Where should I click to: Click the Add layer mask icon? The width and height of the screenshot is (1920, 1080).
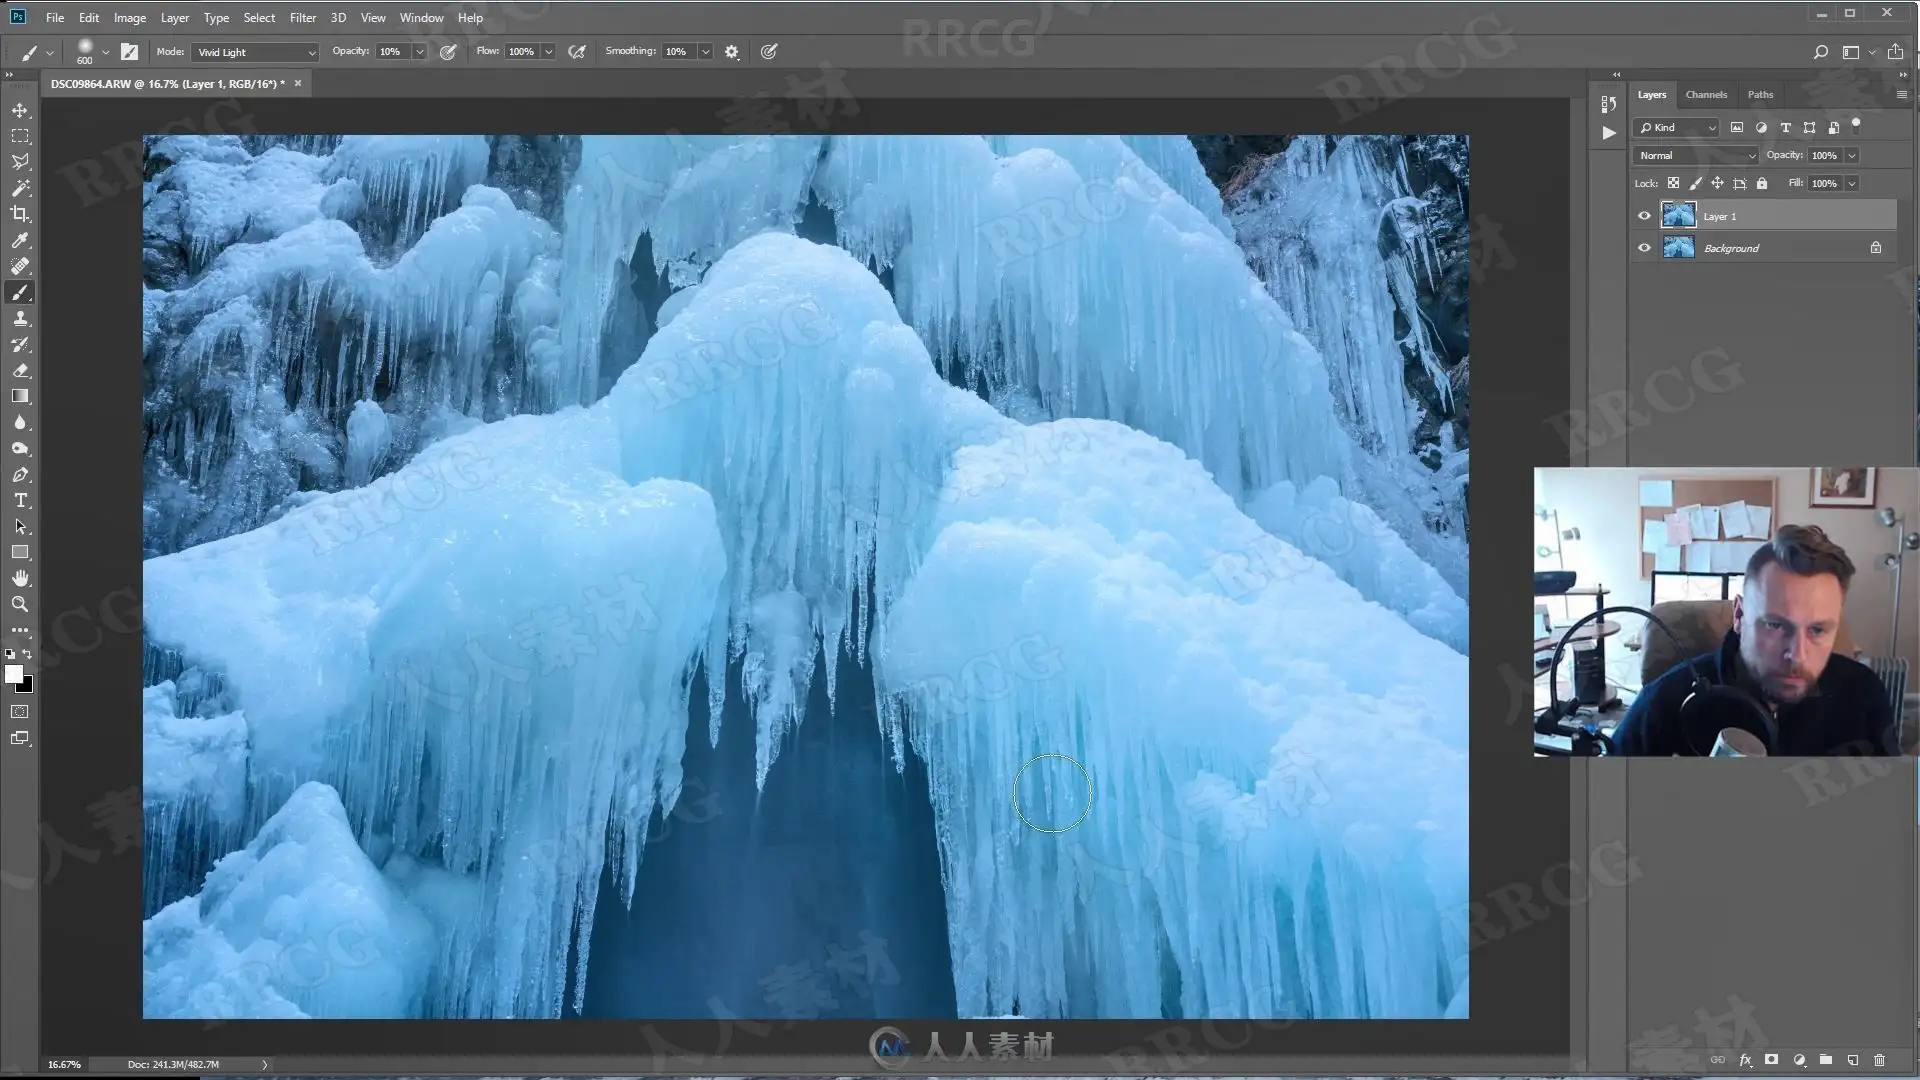tap(1771, 1060)
